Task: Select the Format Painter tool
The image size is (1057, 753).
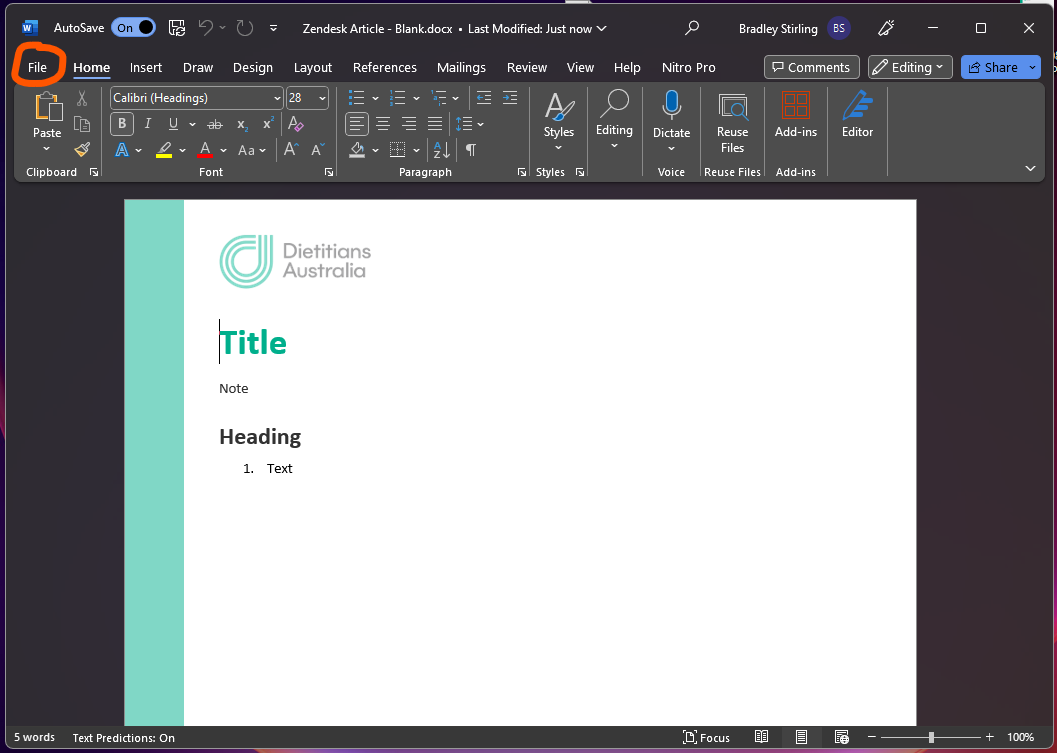Action: [82, 149]
